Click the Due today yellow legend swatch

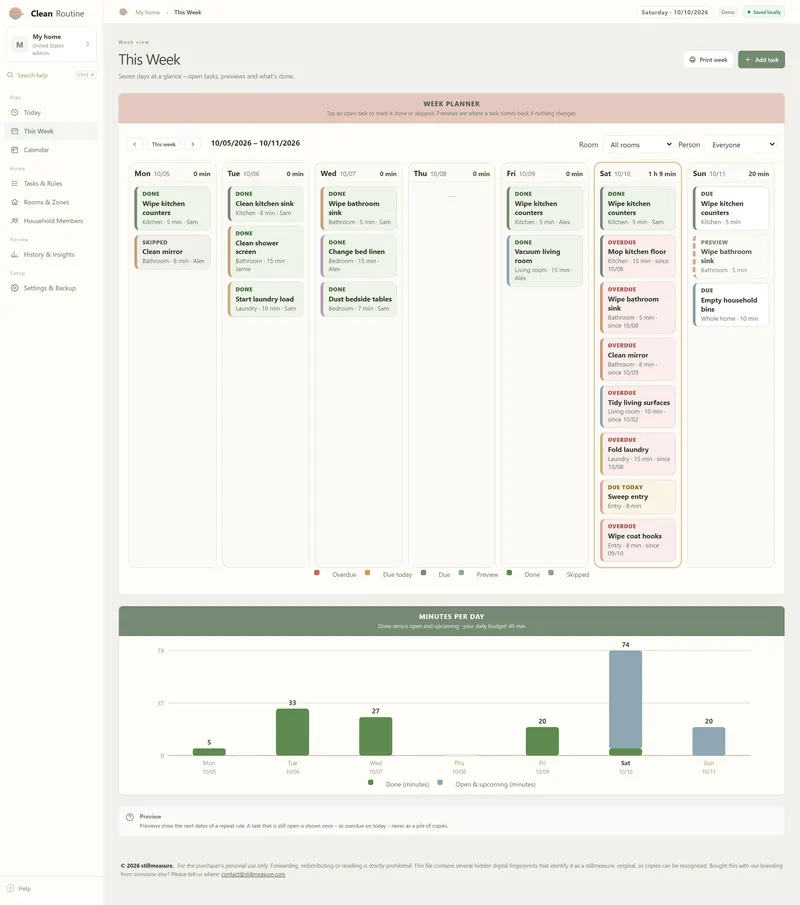(x=367, y=573)
